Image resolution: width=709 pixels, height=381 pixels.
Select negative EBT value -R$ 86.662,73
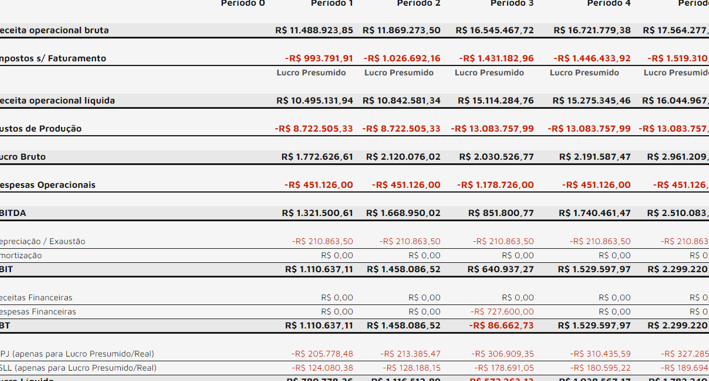(501, 325)
